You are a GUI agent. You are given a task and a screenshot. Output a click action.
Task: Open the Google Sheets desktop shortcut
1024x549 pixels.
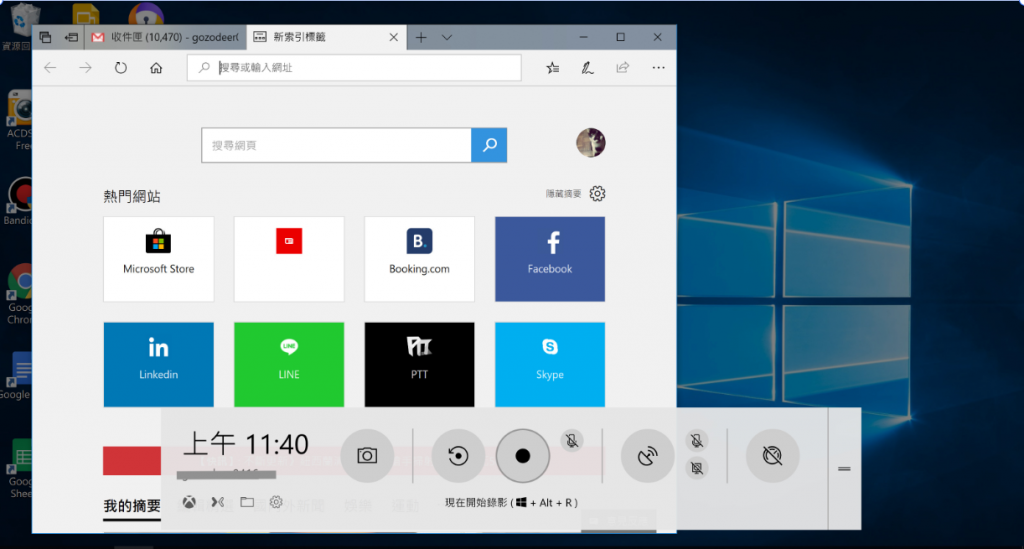pos(20,469)
